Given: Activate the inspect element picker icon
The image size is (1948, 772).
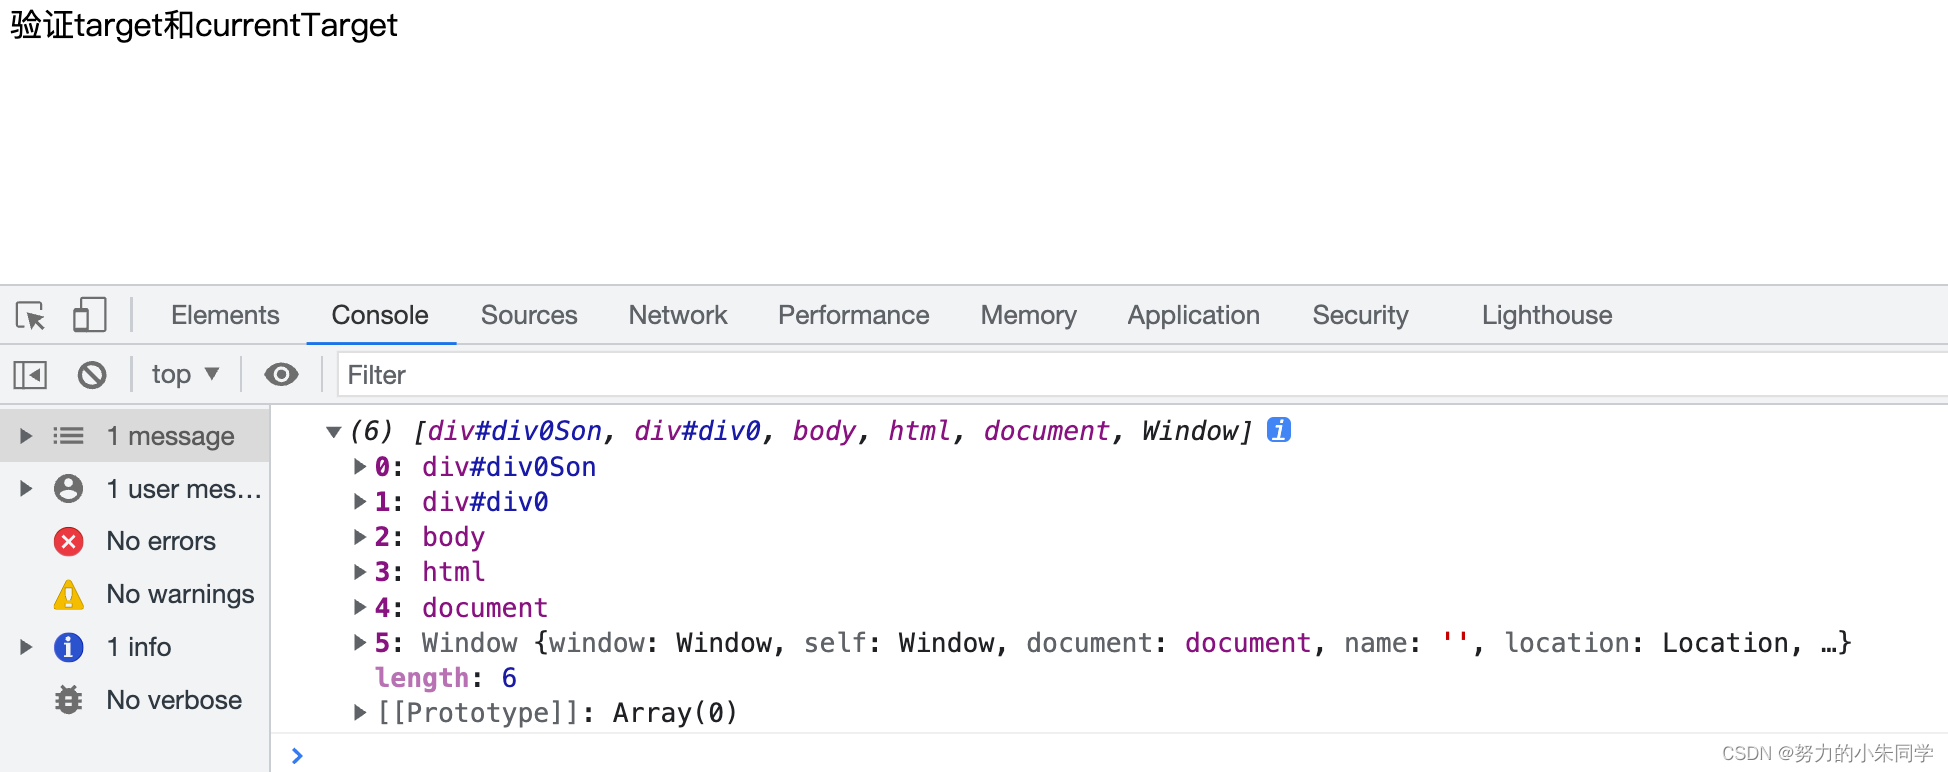Looking at the screenshot, I should [x=30, y=316].
